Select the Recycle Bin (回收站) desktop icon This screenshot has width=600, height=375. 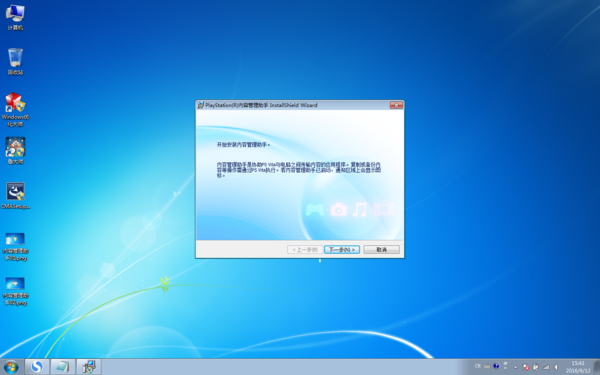click(15, 61)
